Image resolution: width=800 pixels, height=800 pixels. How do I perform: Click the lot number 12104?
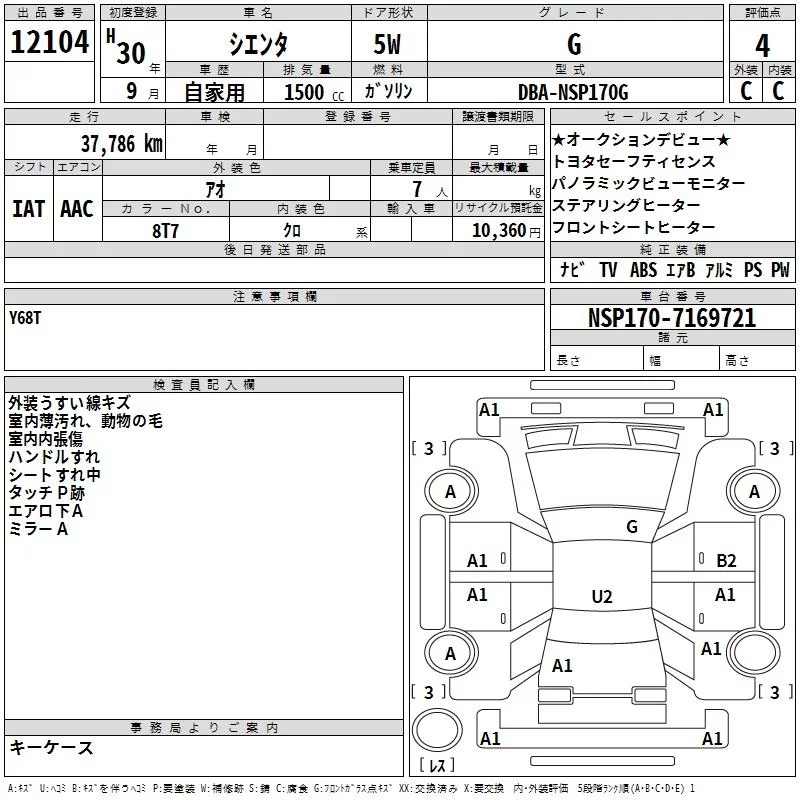click(49, 42)
